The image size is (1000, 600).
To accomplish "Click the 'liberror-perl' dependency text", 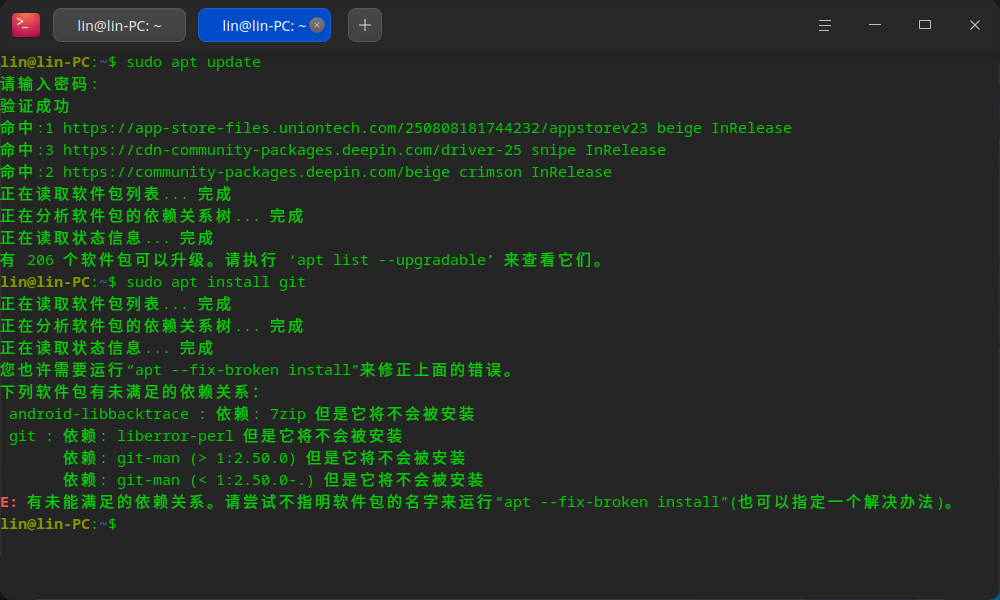I will pos(175,436).
